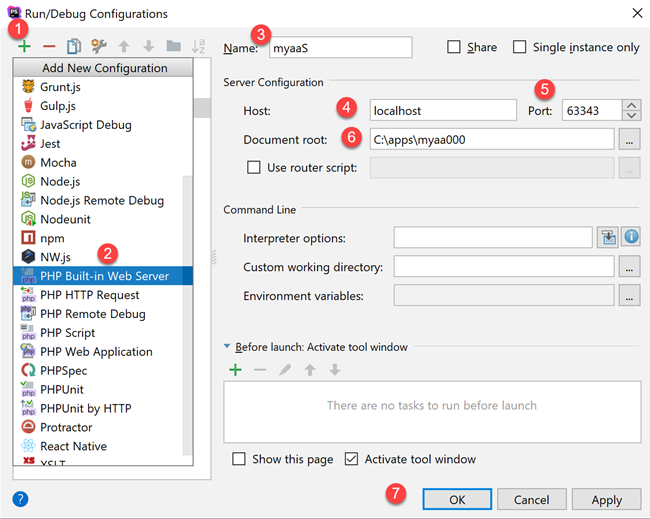Open Edit Defaults wrench icon
Image resolution: width=650 pixels, height=519 pixels.
click(99, 46)
